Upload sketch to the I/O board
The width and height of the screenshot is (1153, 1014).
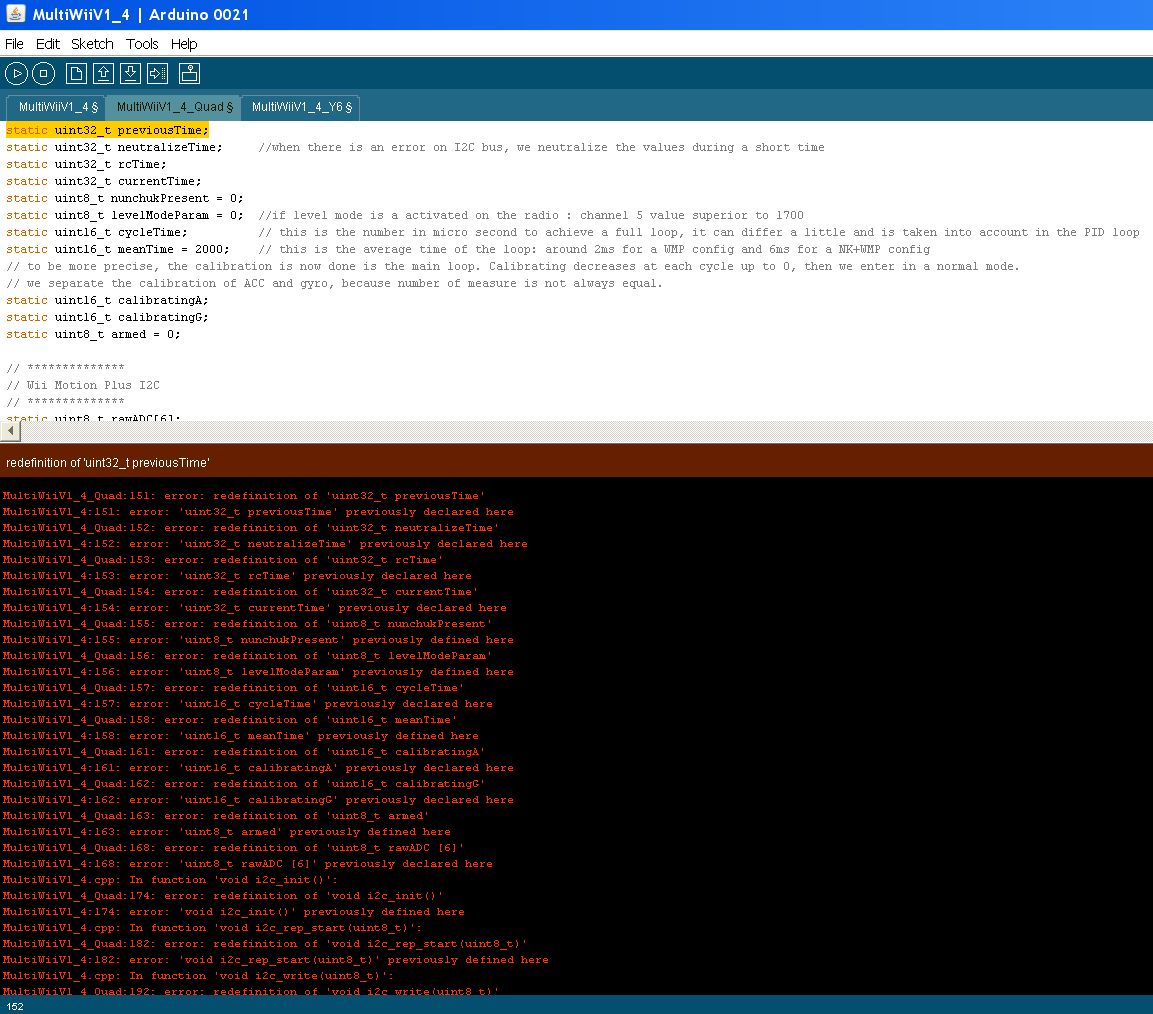coord(157,73)
